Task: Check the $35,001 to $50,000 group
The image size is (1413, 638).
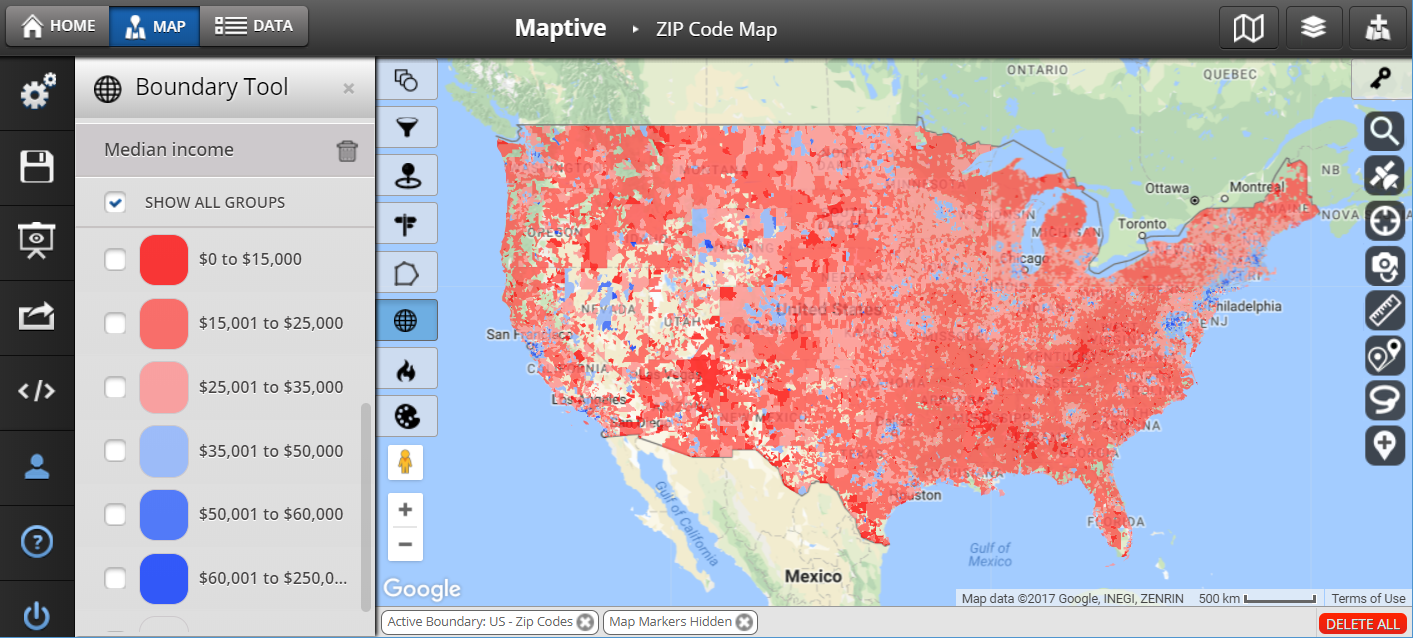Action: coord(116,451)
